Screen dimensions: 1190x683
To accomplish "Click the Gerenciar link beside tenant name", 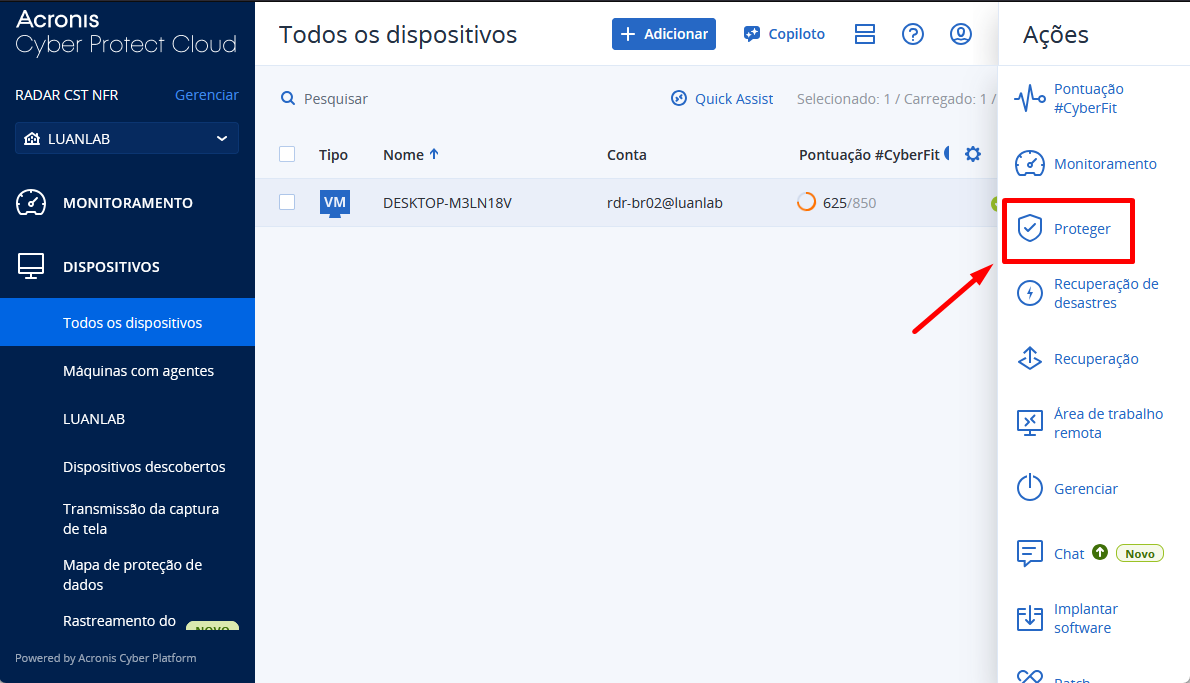I will click(x=206, y=95).
